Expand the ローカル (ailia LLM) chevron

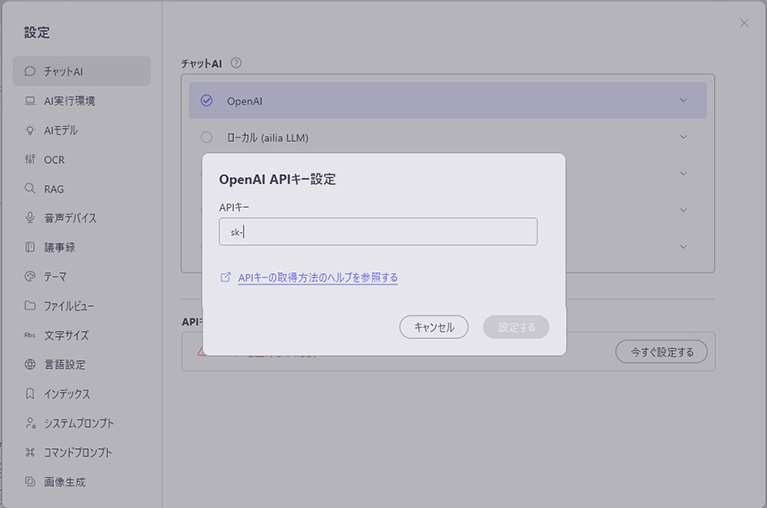(683, 137)
